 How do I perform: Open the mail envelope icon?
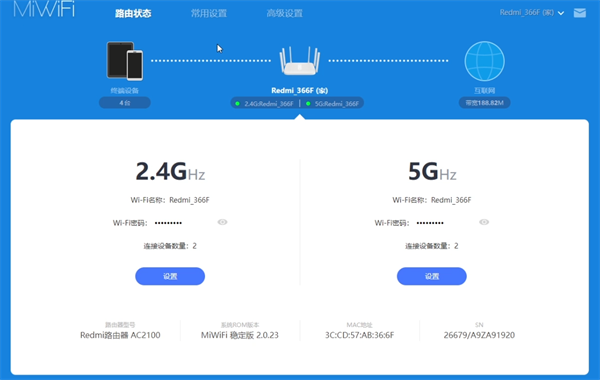580,13
